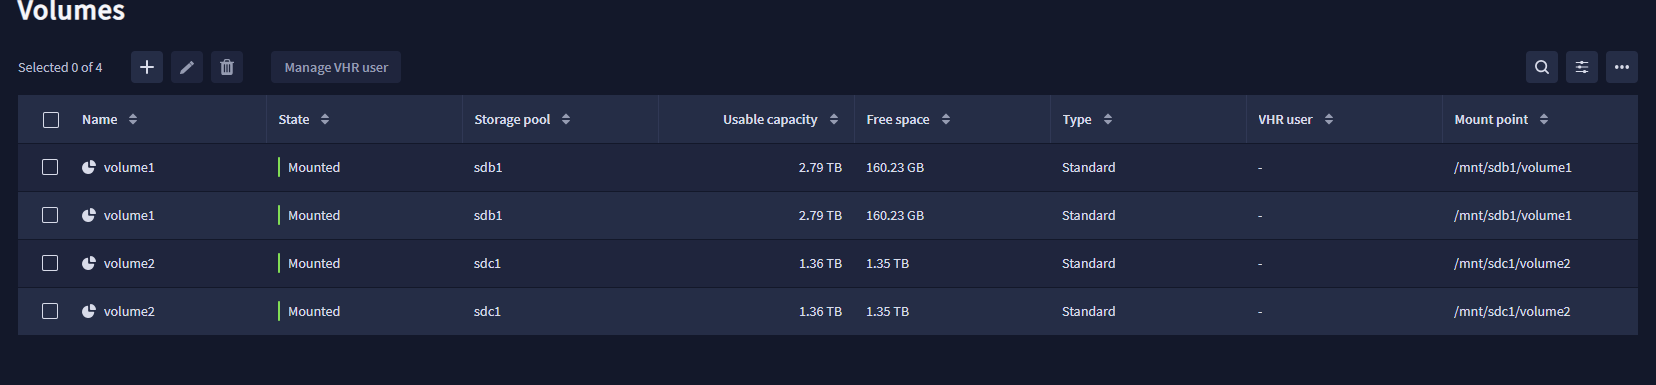The height and width of the screenshot is (385, 1656).
Task: Toggle the select-all header checkbox
Action: (51, 120)
